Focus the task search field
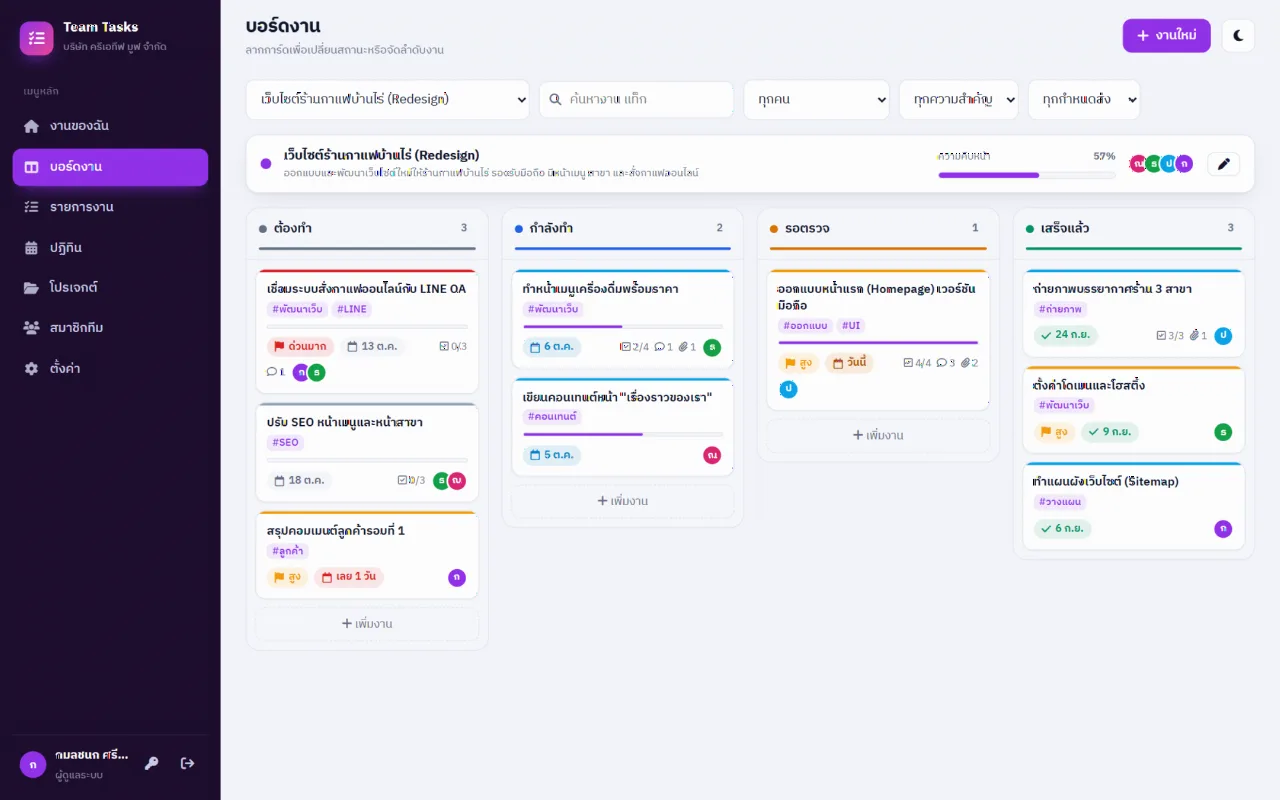 tap(636, 100)
